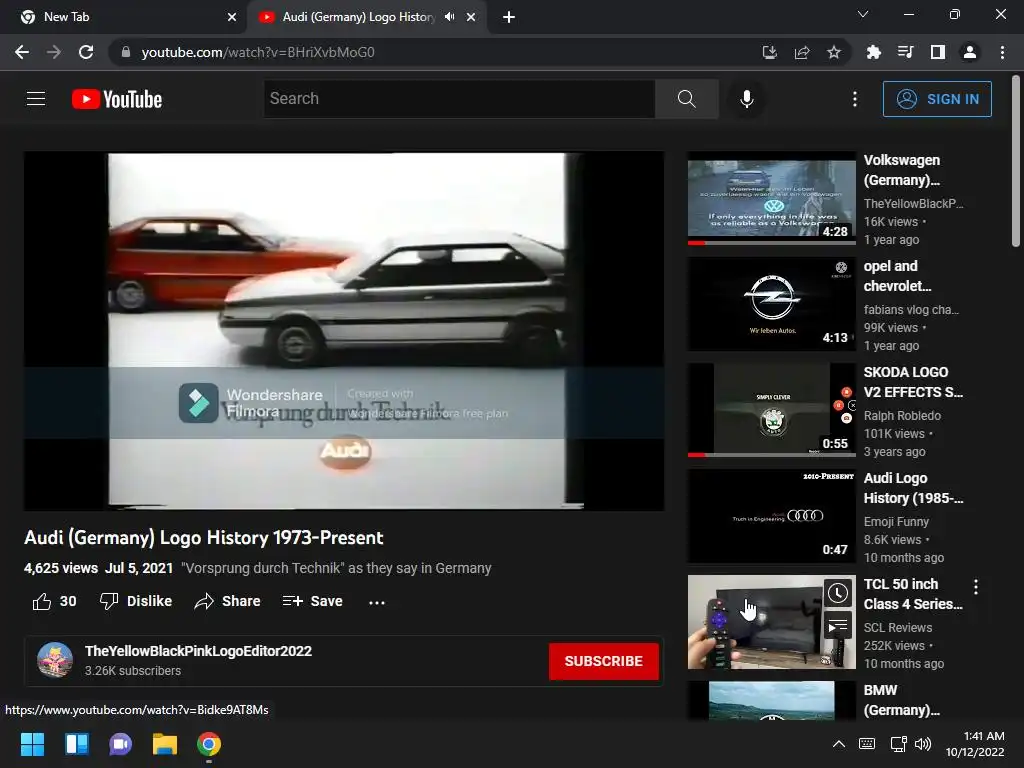The height and width of the screenshot is (768, 1024).
Task: Open opel and chevrolet video thumbnail
Action: pyautogui.click(x=771, y=304)
